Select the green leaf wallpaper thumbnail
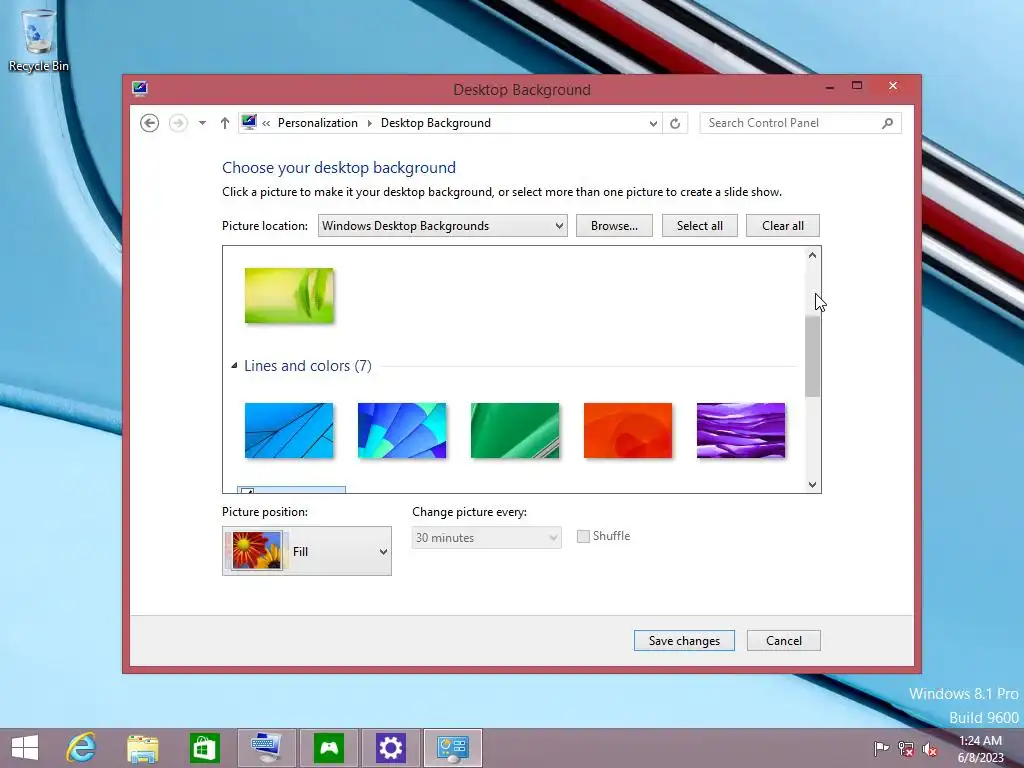Viewport: 1024px width, 768px height. click(289, 295)
